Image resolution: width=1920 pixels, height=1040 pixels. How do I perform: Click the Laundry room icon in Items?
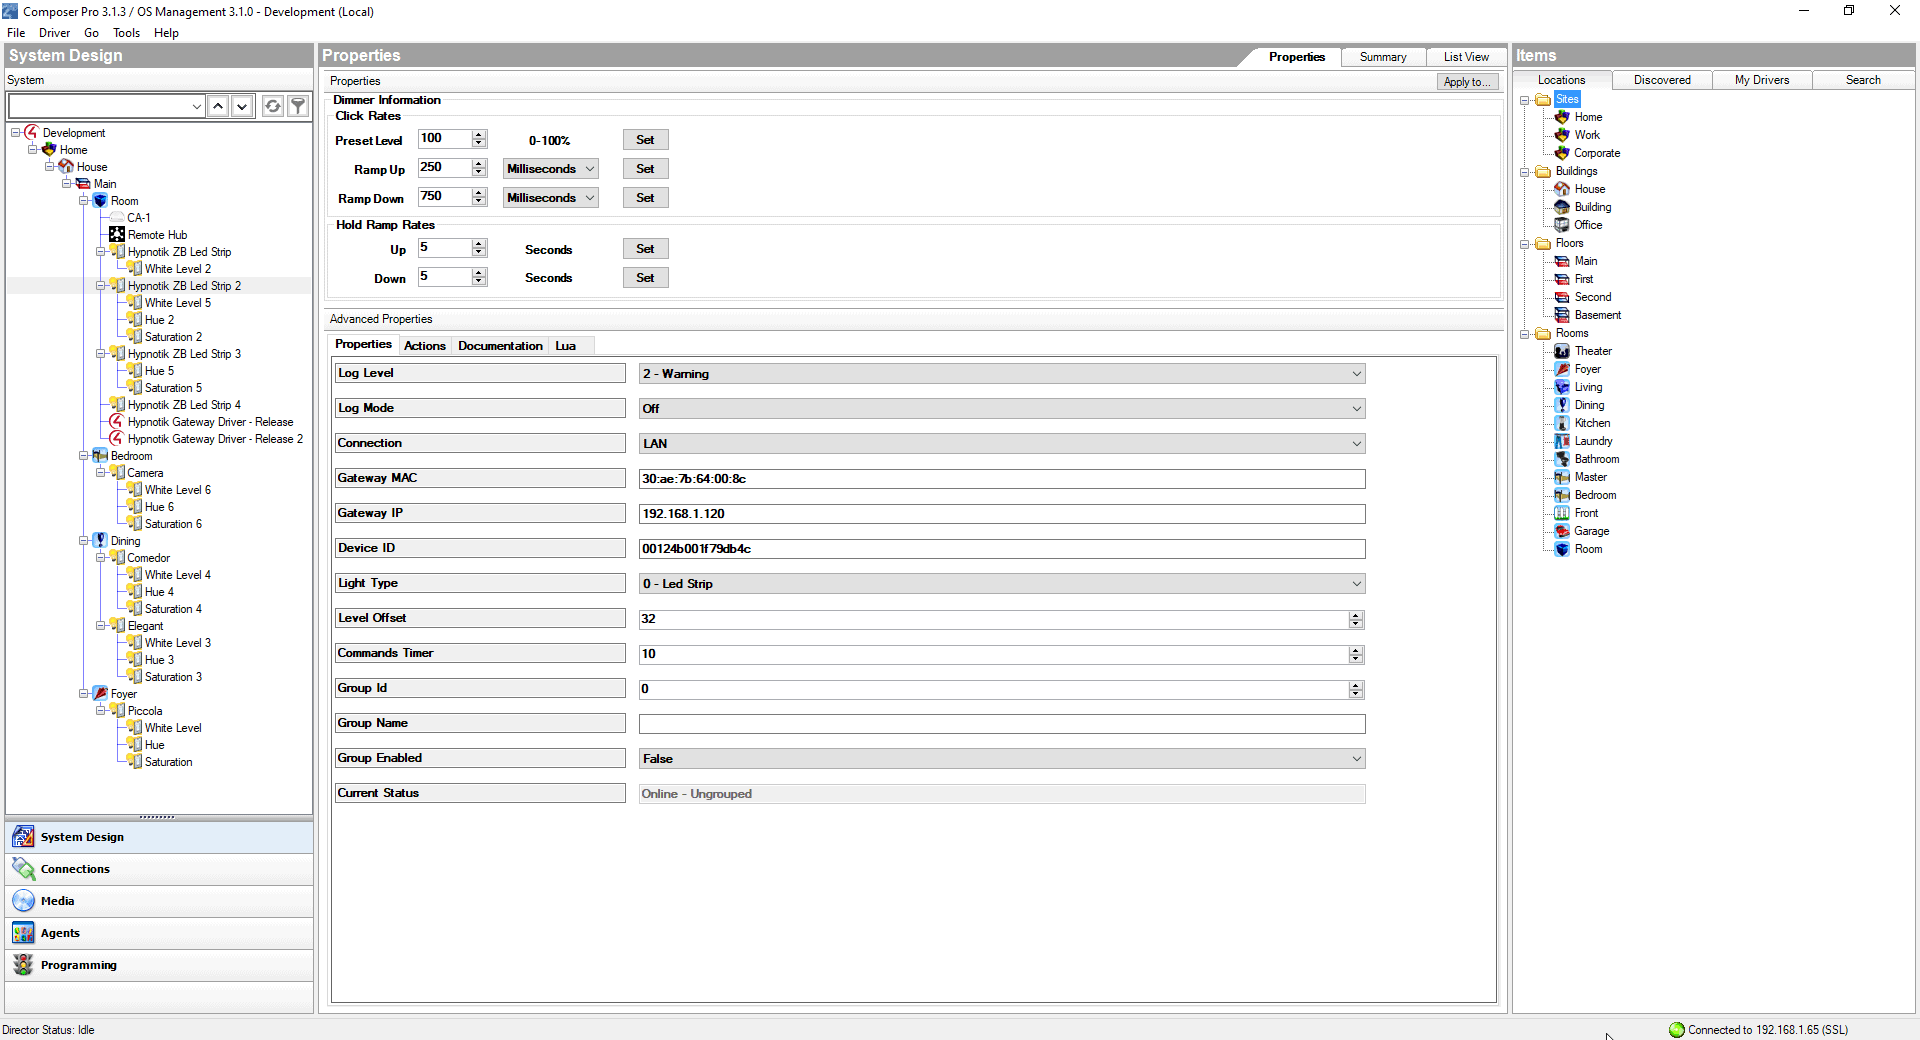pos(1562,441)
